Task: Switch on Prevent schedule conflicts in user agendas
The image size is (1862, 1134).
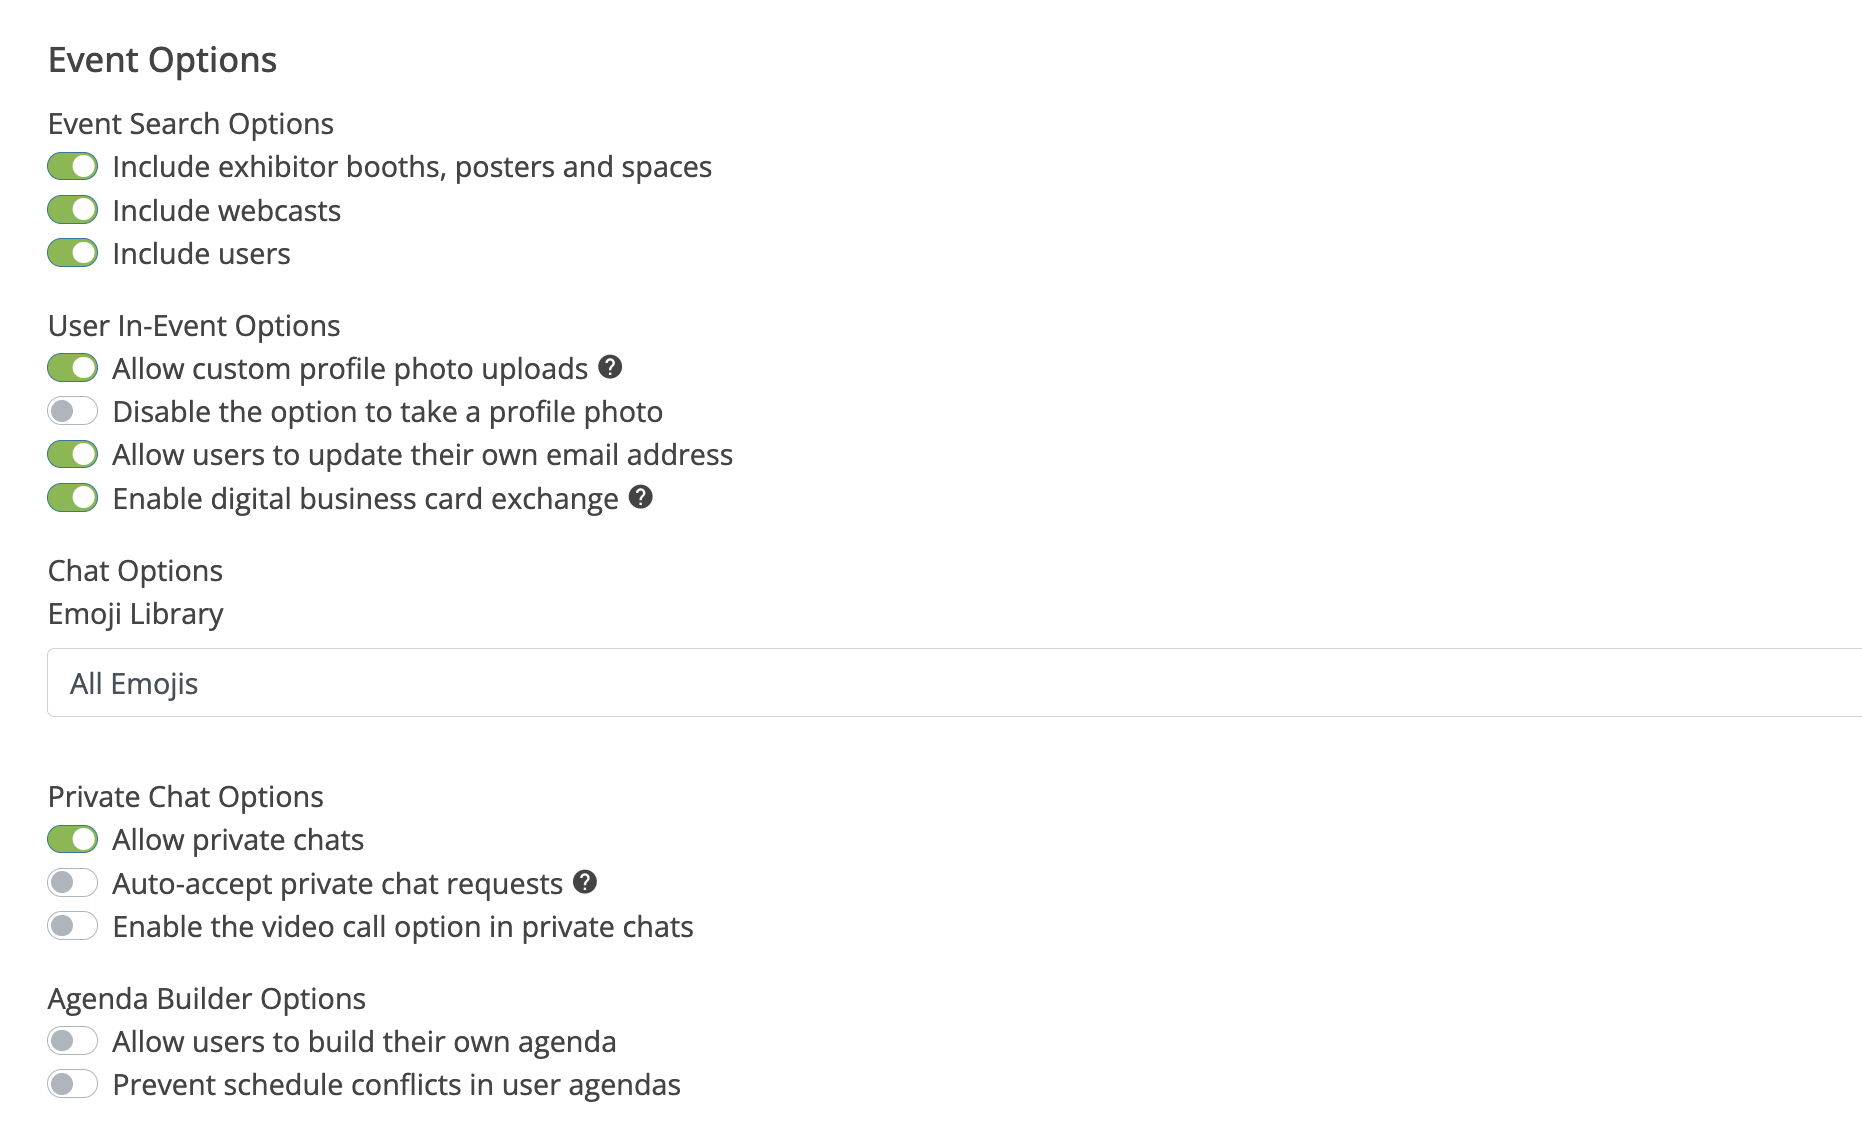Action: pos(73,1084)
